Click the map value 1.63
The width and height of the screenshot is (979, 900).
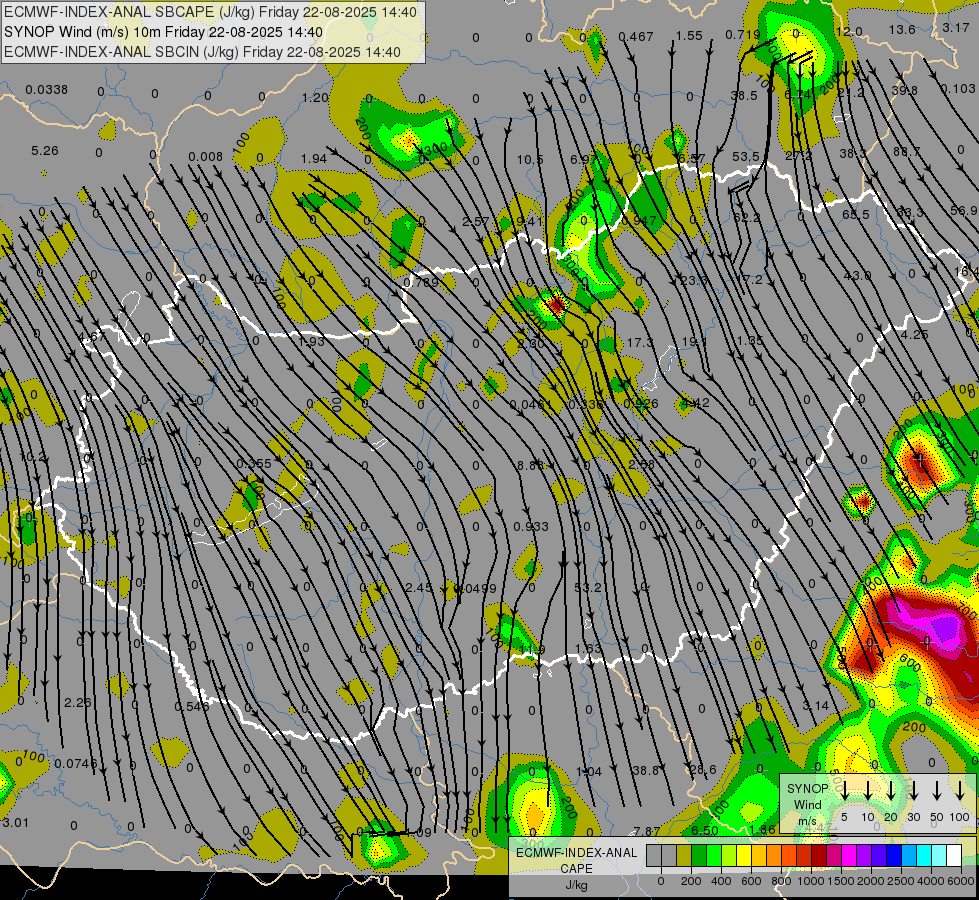(x=588, y=648)
